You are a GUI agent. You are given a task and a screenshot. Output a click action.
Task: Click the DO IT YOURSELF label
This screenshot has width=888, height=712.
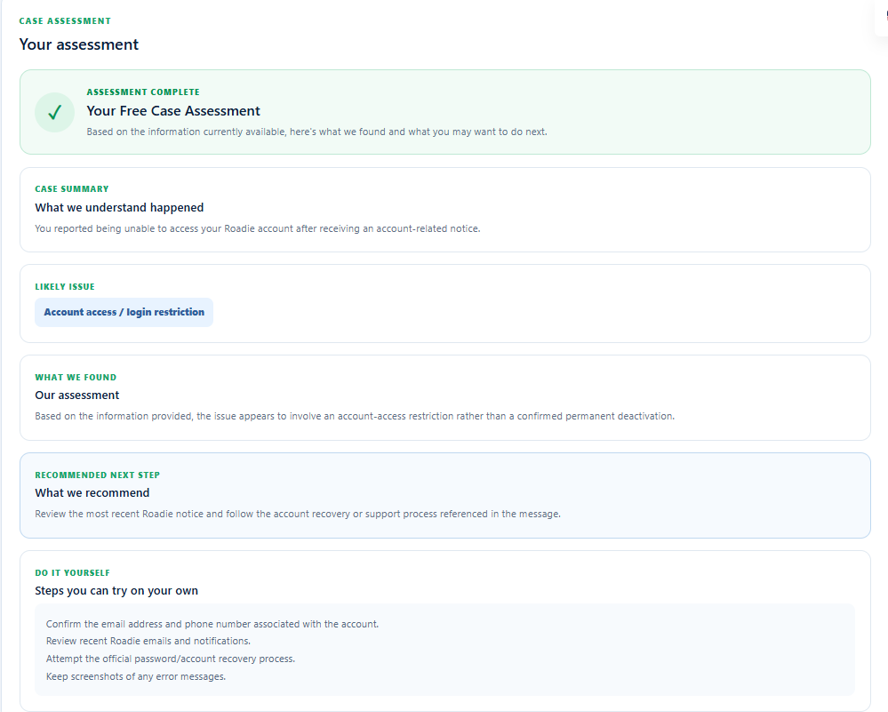[x=72, y=573]
